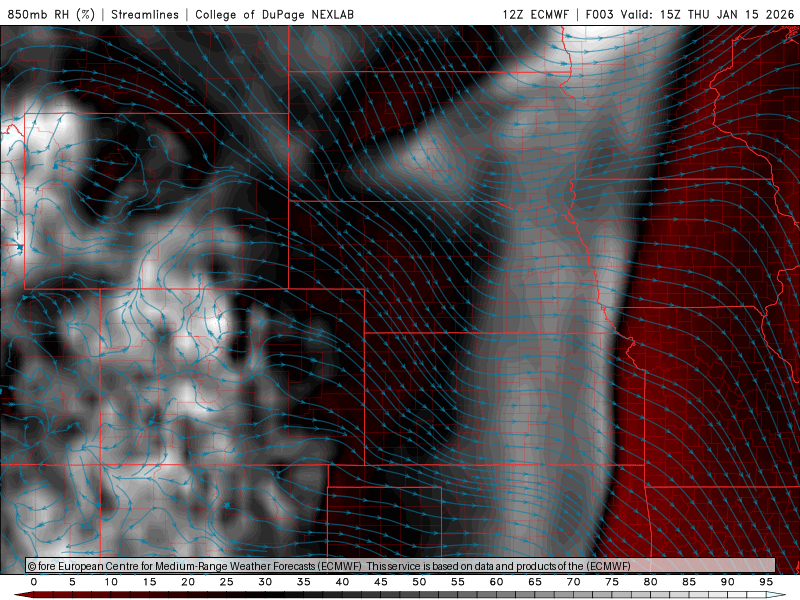
Task: Click the 'Streamlines' label in header
Action: [x=145, y=14]
